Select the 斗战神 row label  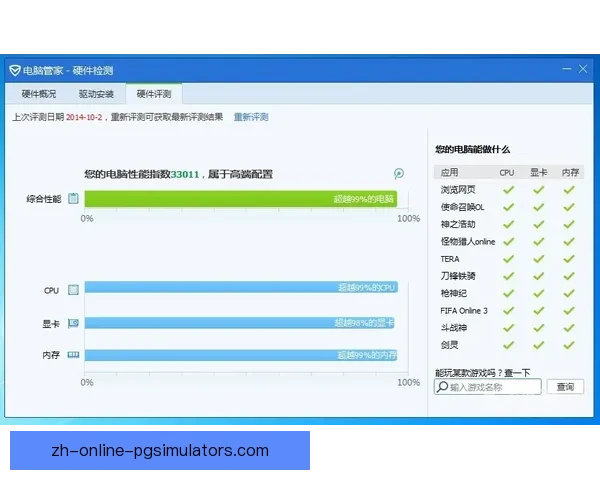[x=453, y=328]
